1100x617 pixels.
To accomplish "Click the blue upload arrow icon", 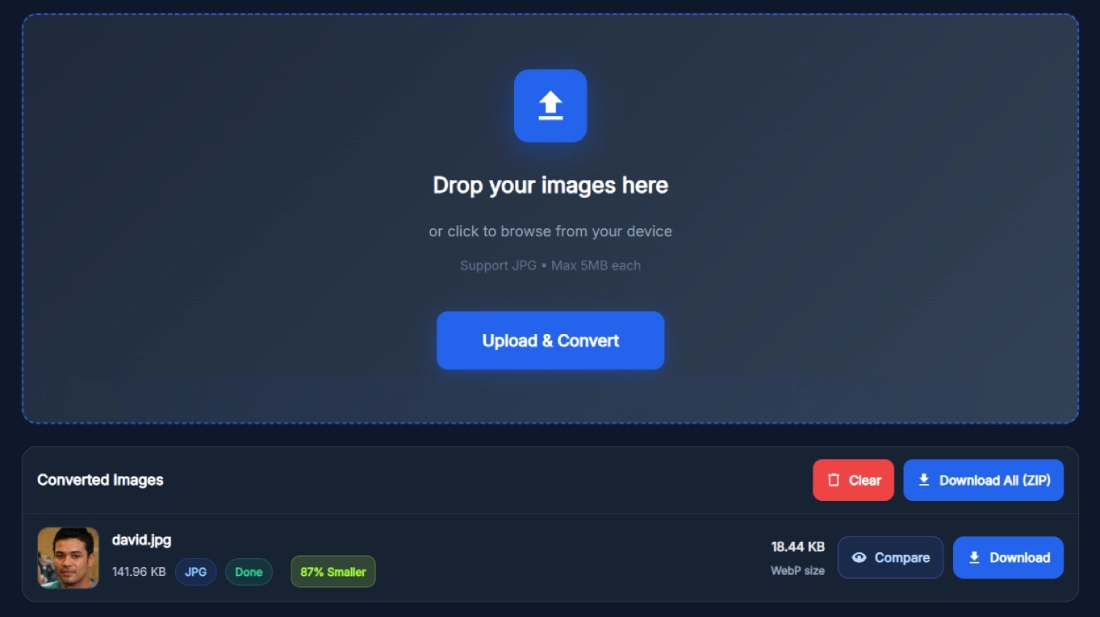I will coord(550,105).
